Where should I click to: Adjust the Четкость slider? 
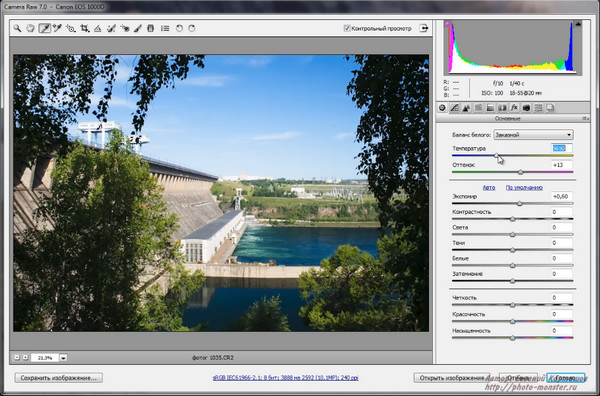513,305
